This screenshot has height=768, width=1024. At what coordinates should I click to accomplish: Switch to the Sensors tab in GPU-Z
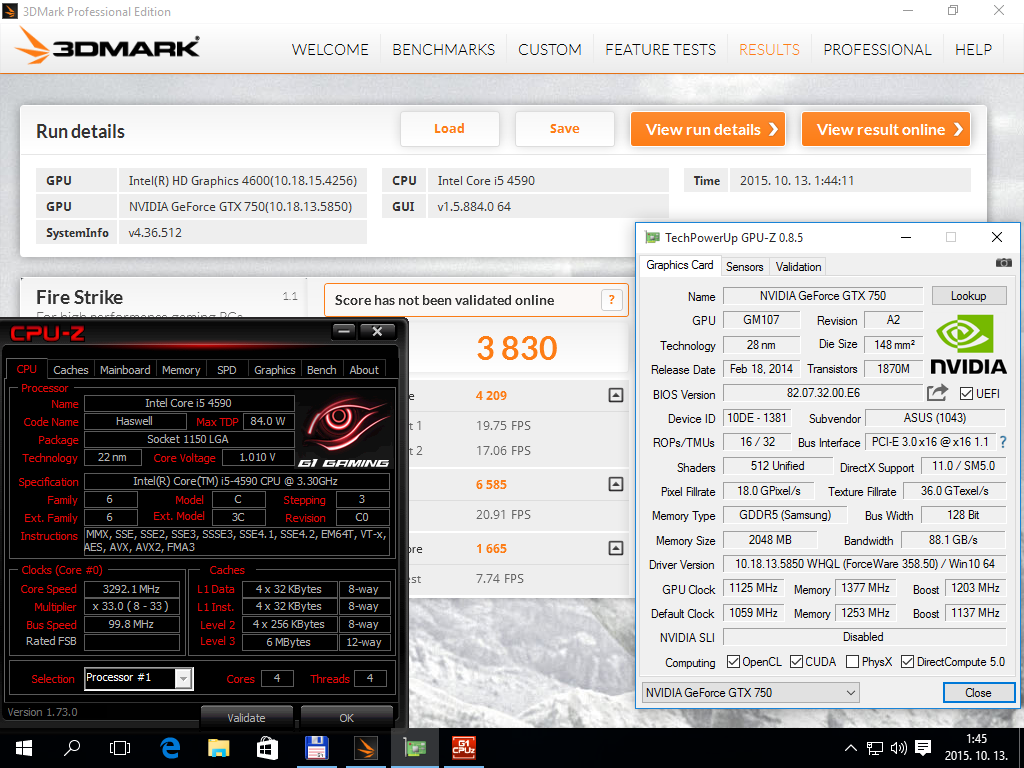pyautogui.click(x=744, y=266)
